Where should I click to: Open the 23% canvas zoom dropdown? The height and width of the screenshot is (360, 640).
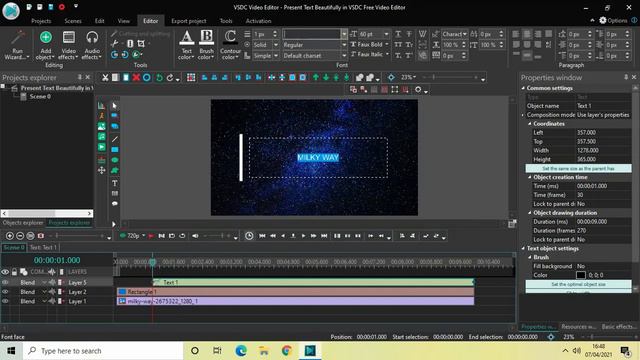[x=414, y=77]
